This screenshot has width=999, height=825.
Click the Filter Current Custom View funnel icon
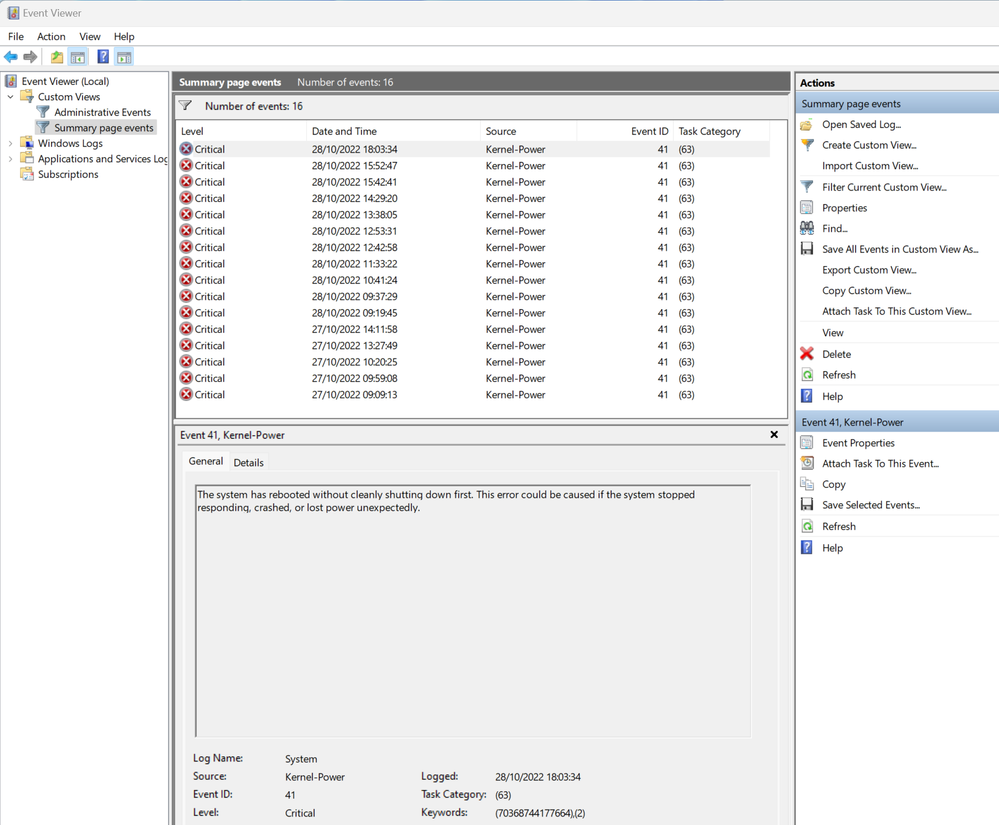click(x=807, y=187)
